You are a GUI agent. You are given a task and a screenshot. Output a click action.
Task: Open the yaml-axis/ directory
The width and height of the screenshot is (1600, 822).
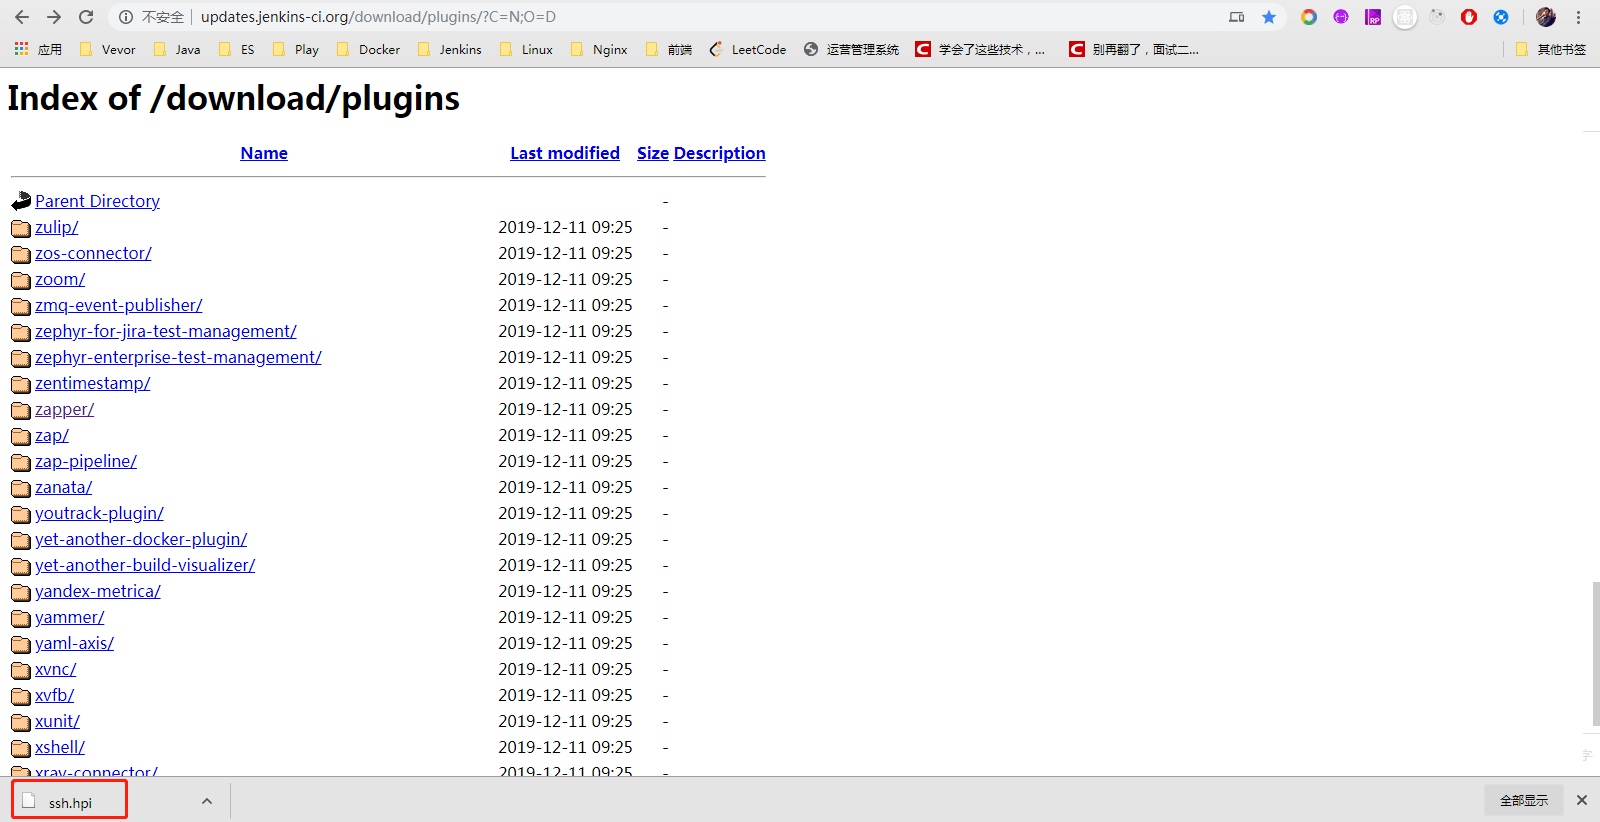74,643
